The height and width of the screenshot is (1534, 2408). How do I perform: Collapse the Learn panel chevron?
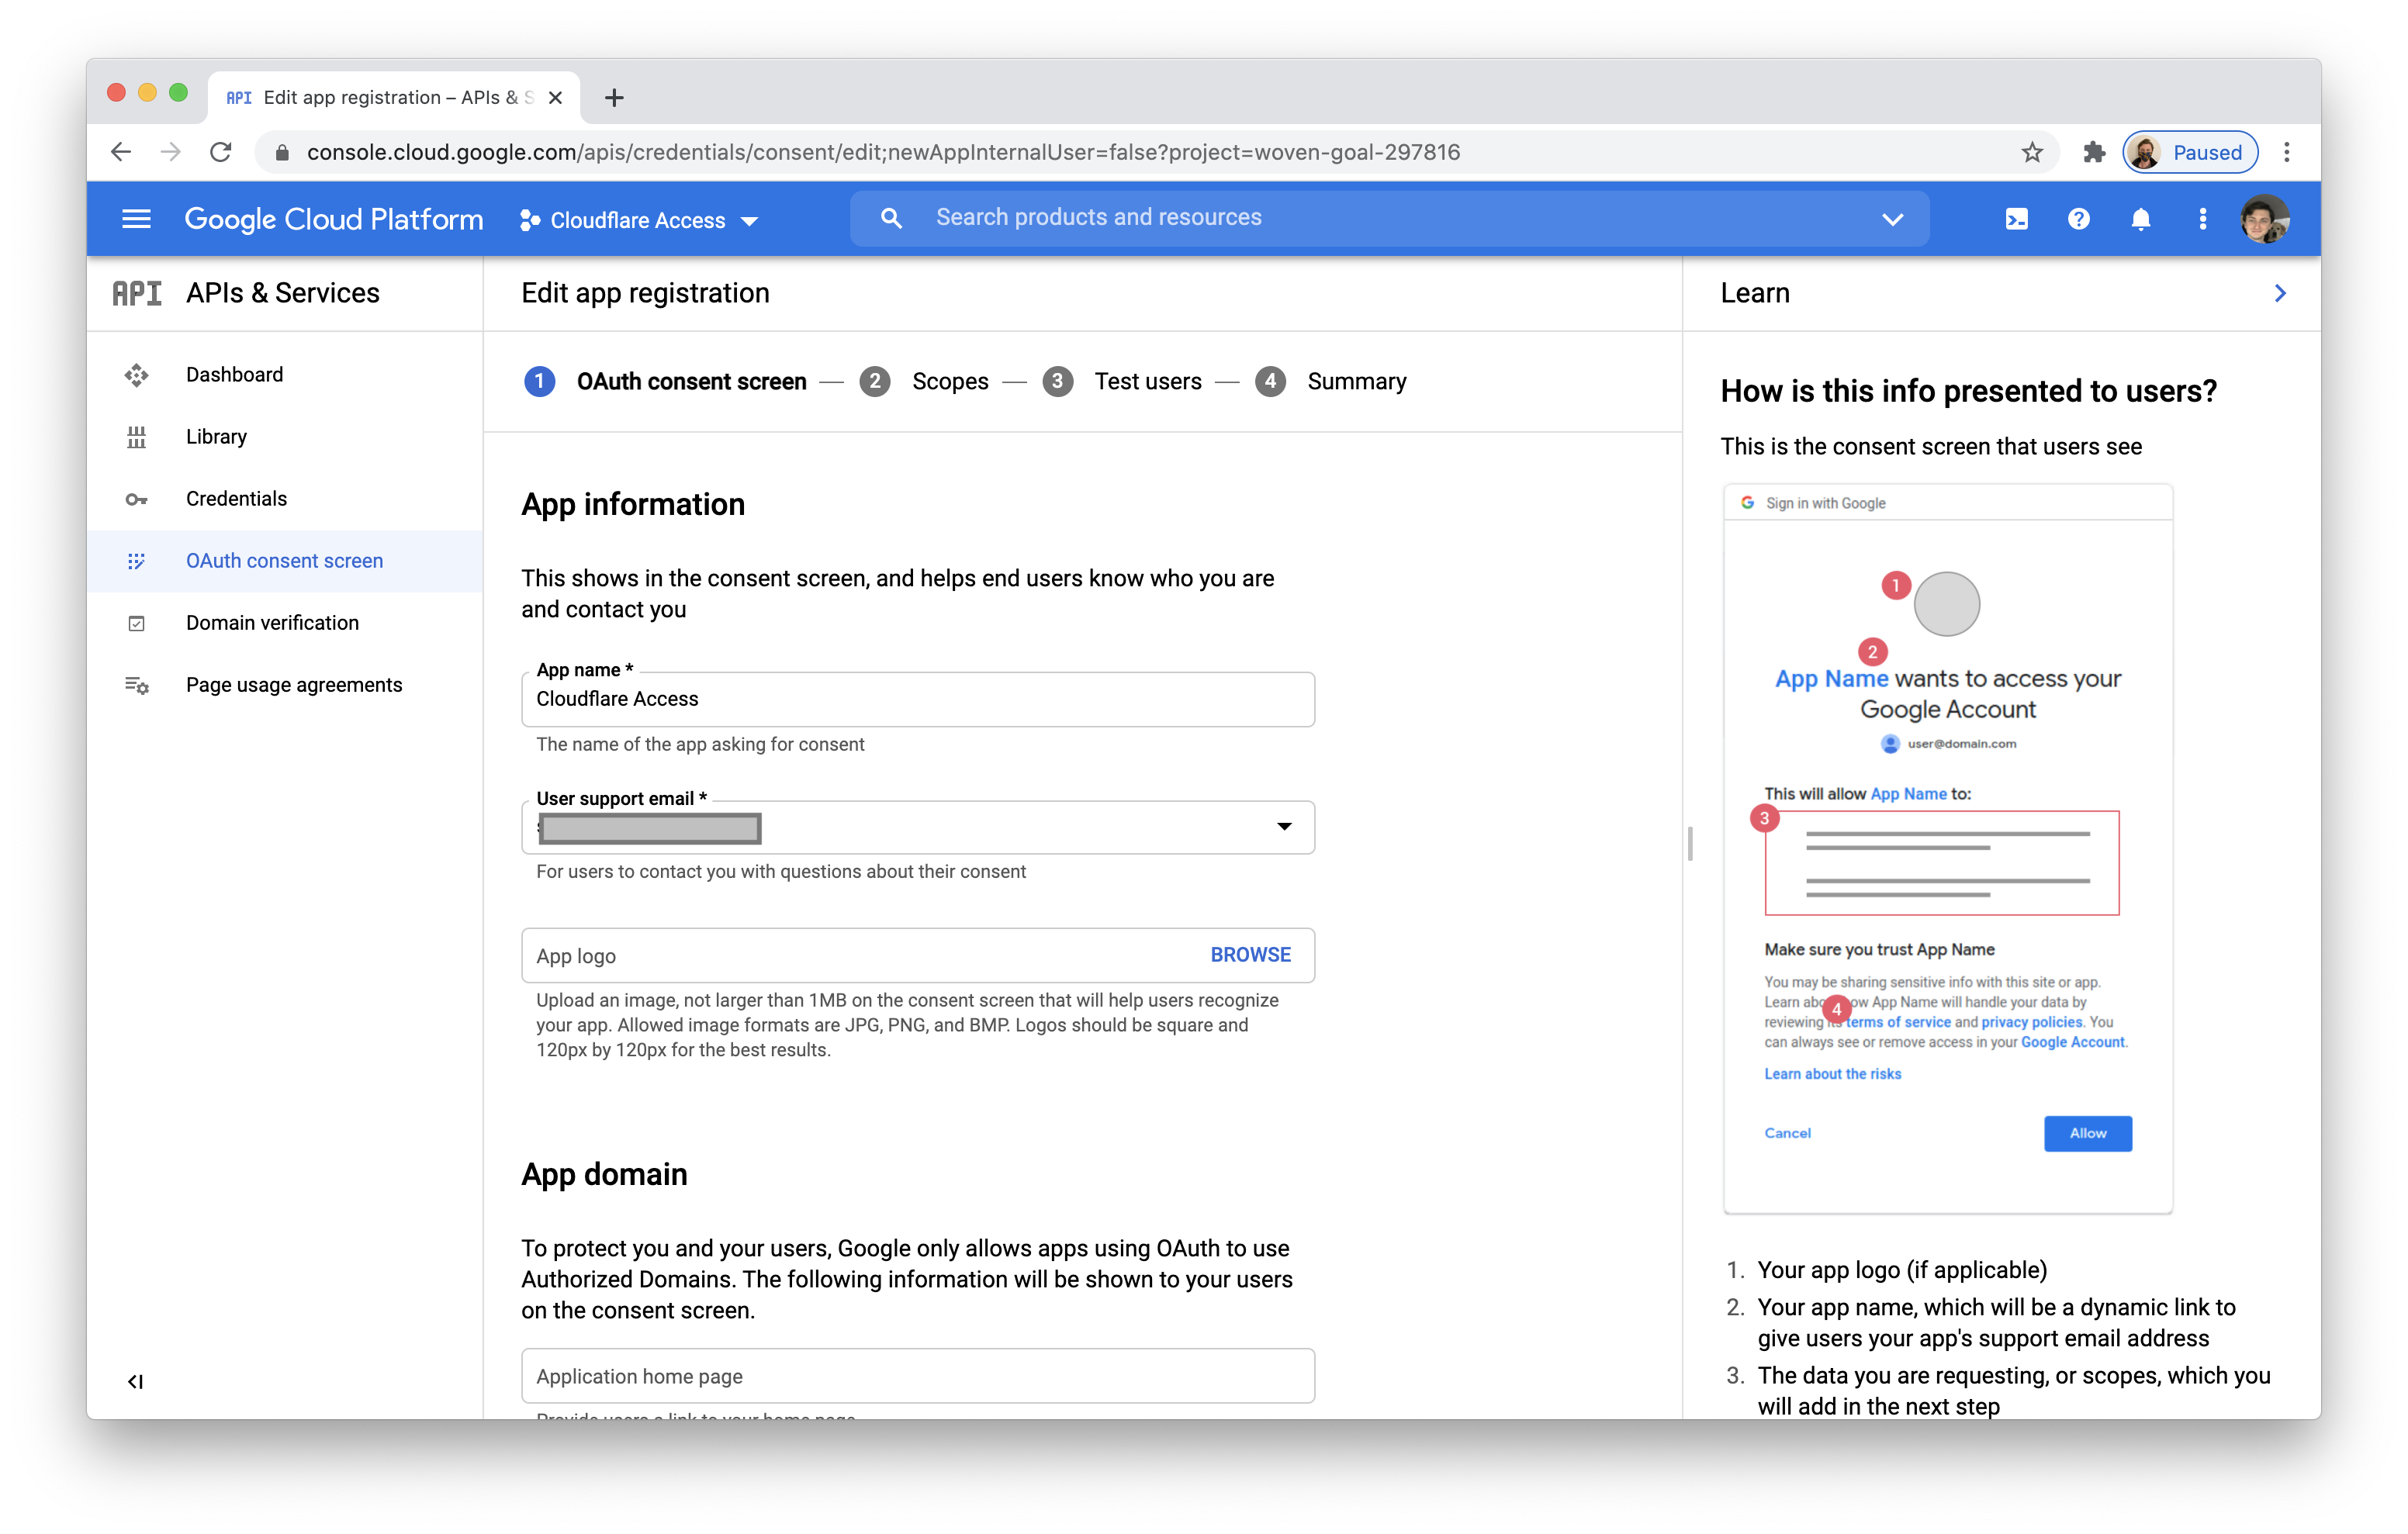pyautogui.click(x=2280, y=293)
